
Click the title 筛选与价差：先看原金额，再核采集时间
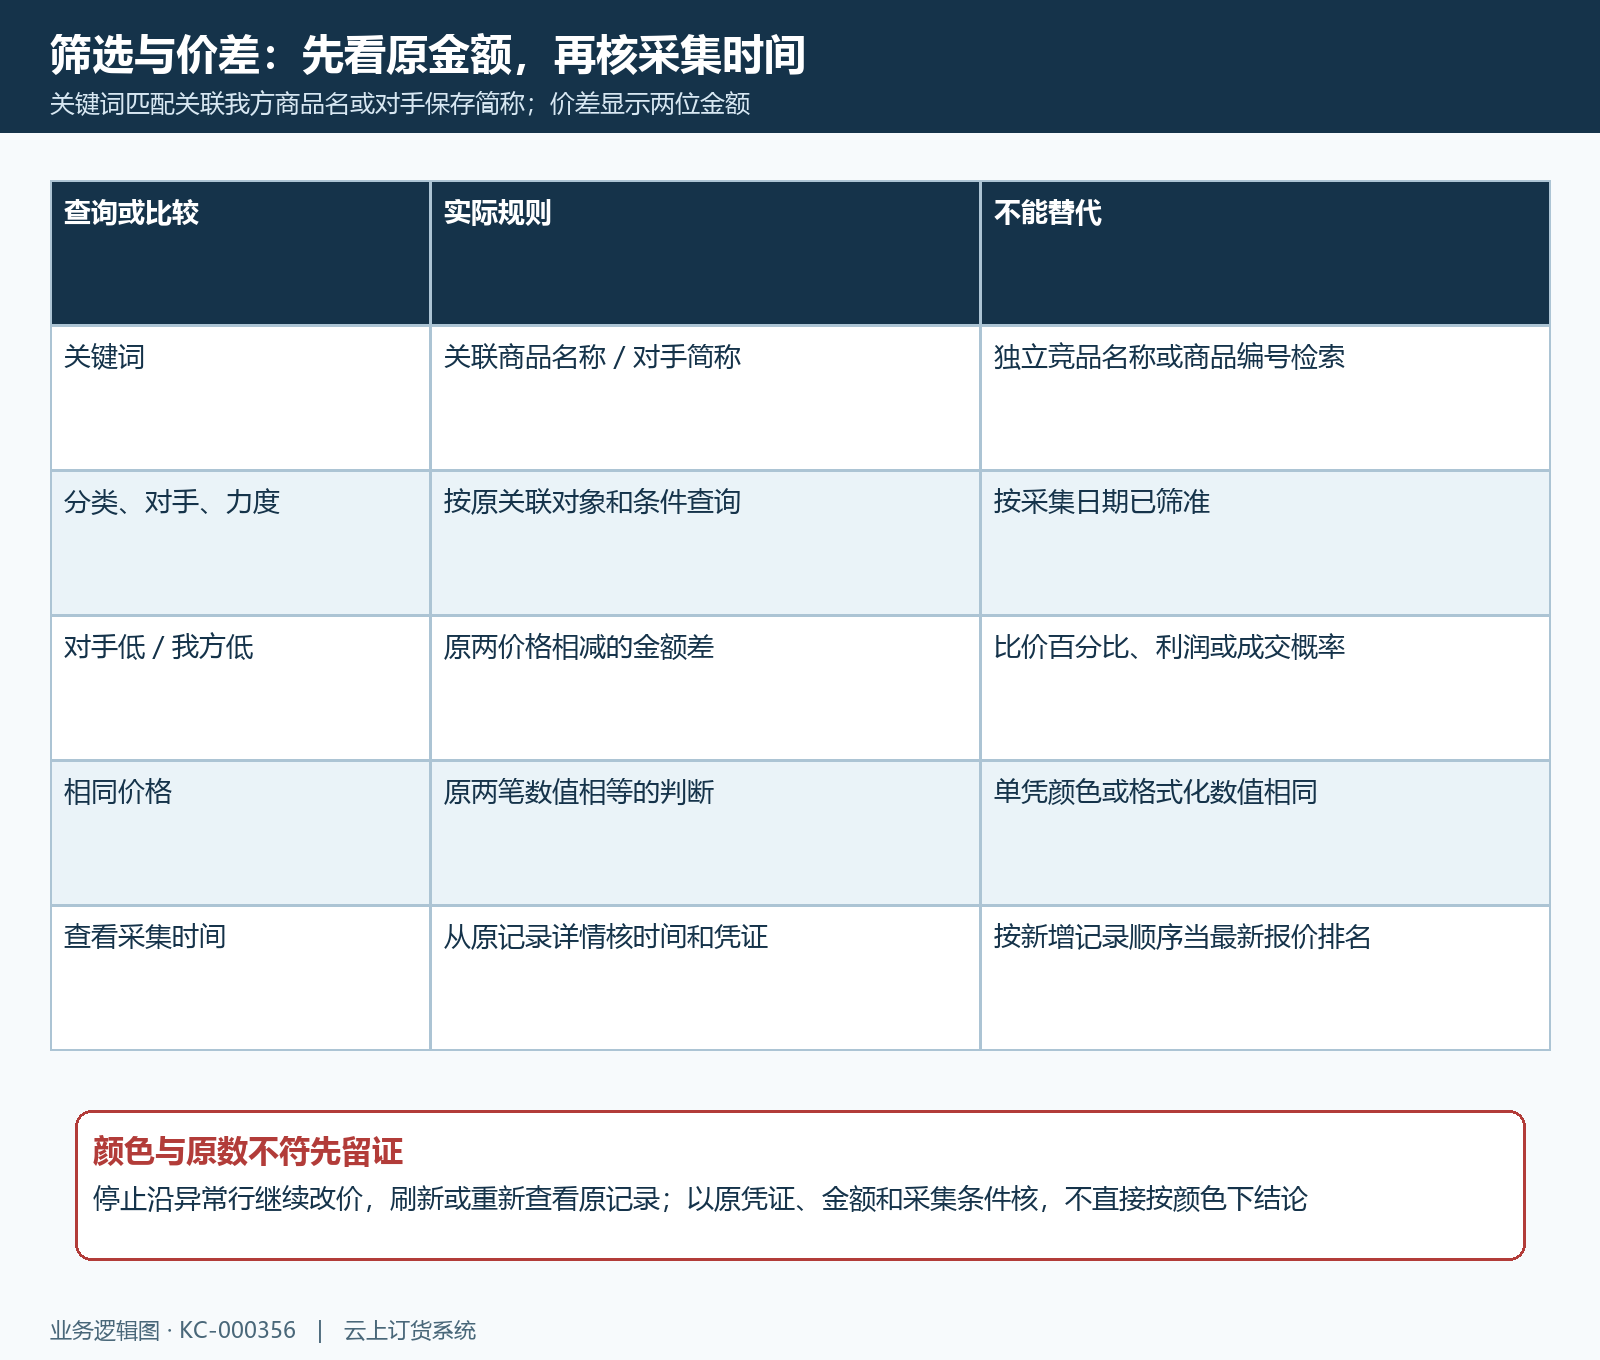point(428,55)
